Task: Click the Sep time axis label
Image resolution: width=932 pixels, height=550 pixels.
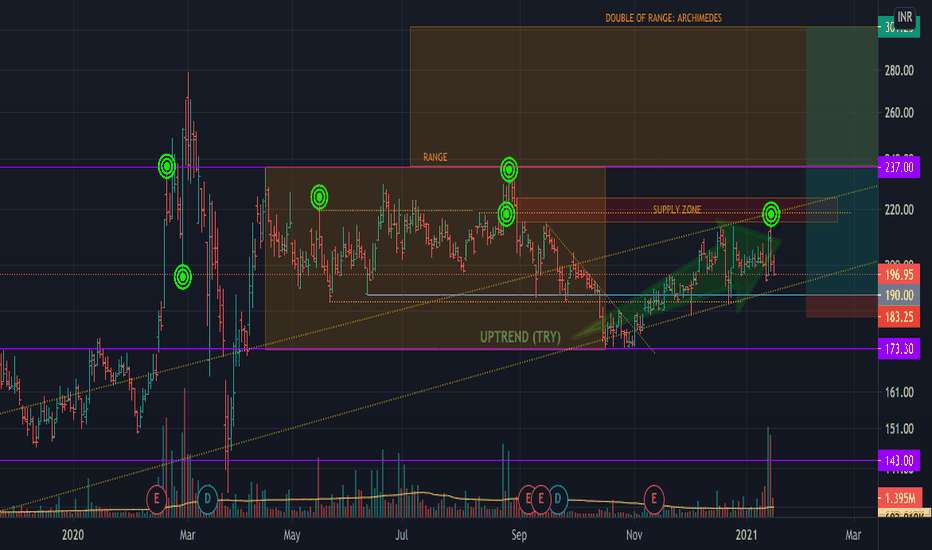Action: pos(519,535)
